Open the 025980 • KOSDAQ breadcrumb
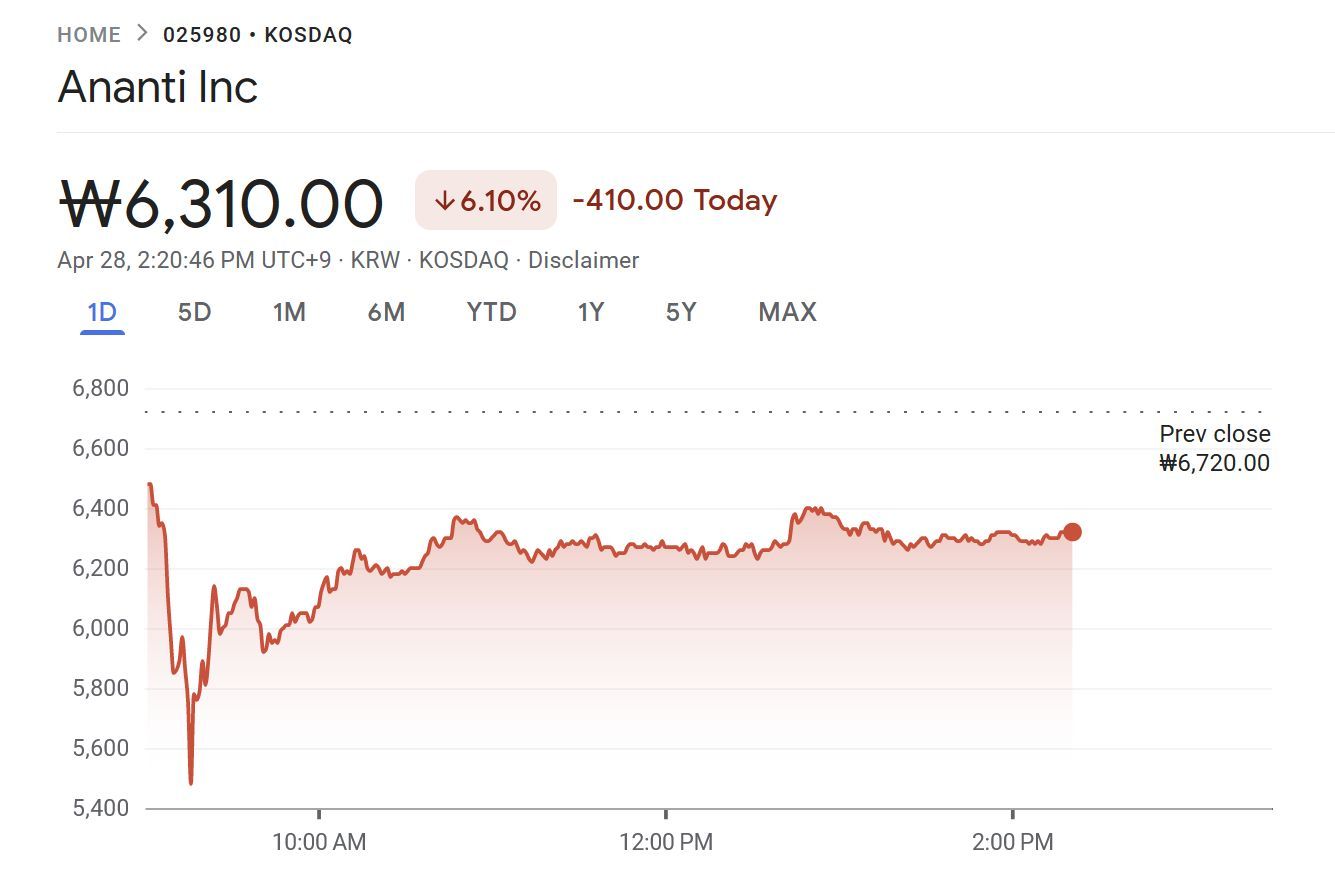1335x873 pixels. tap(258, 35)
